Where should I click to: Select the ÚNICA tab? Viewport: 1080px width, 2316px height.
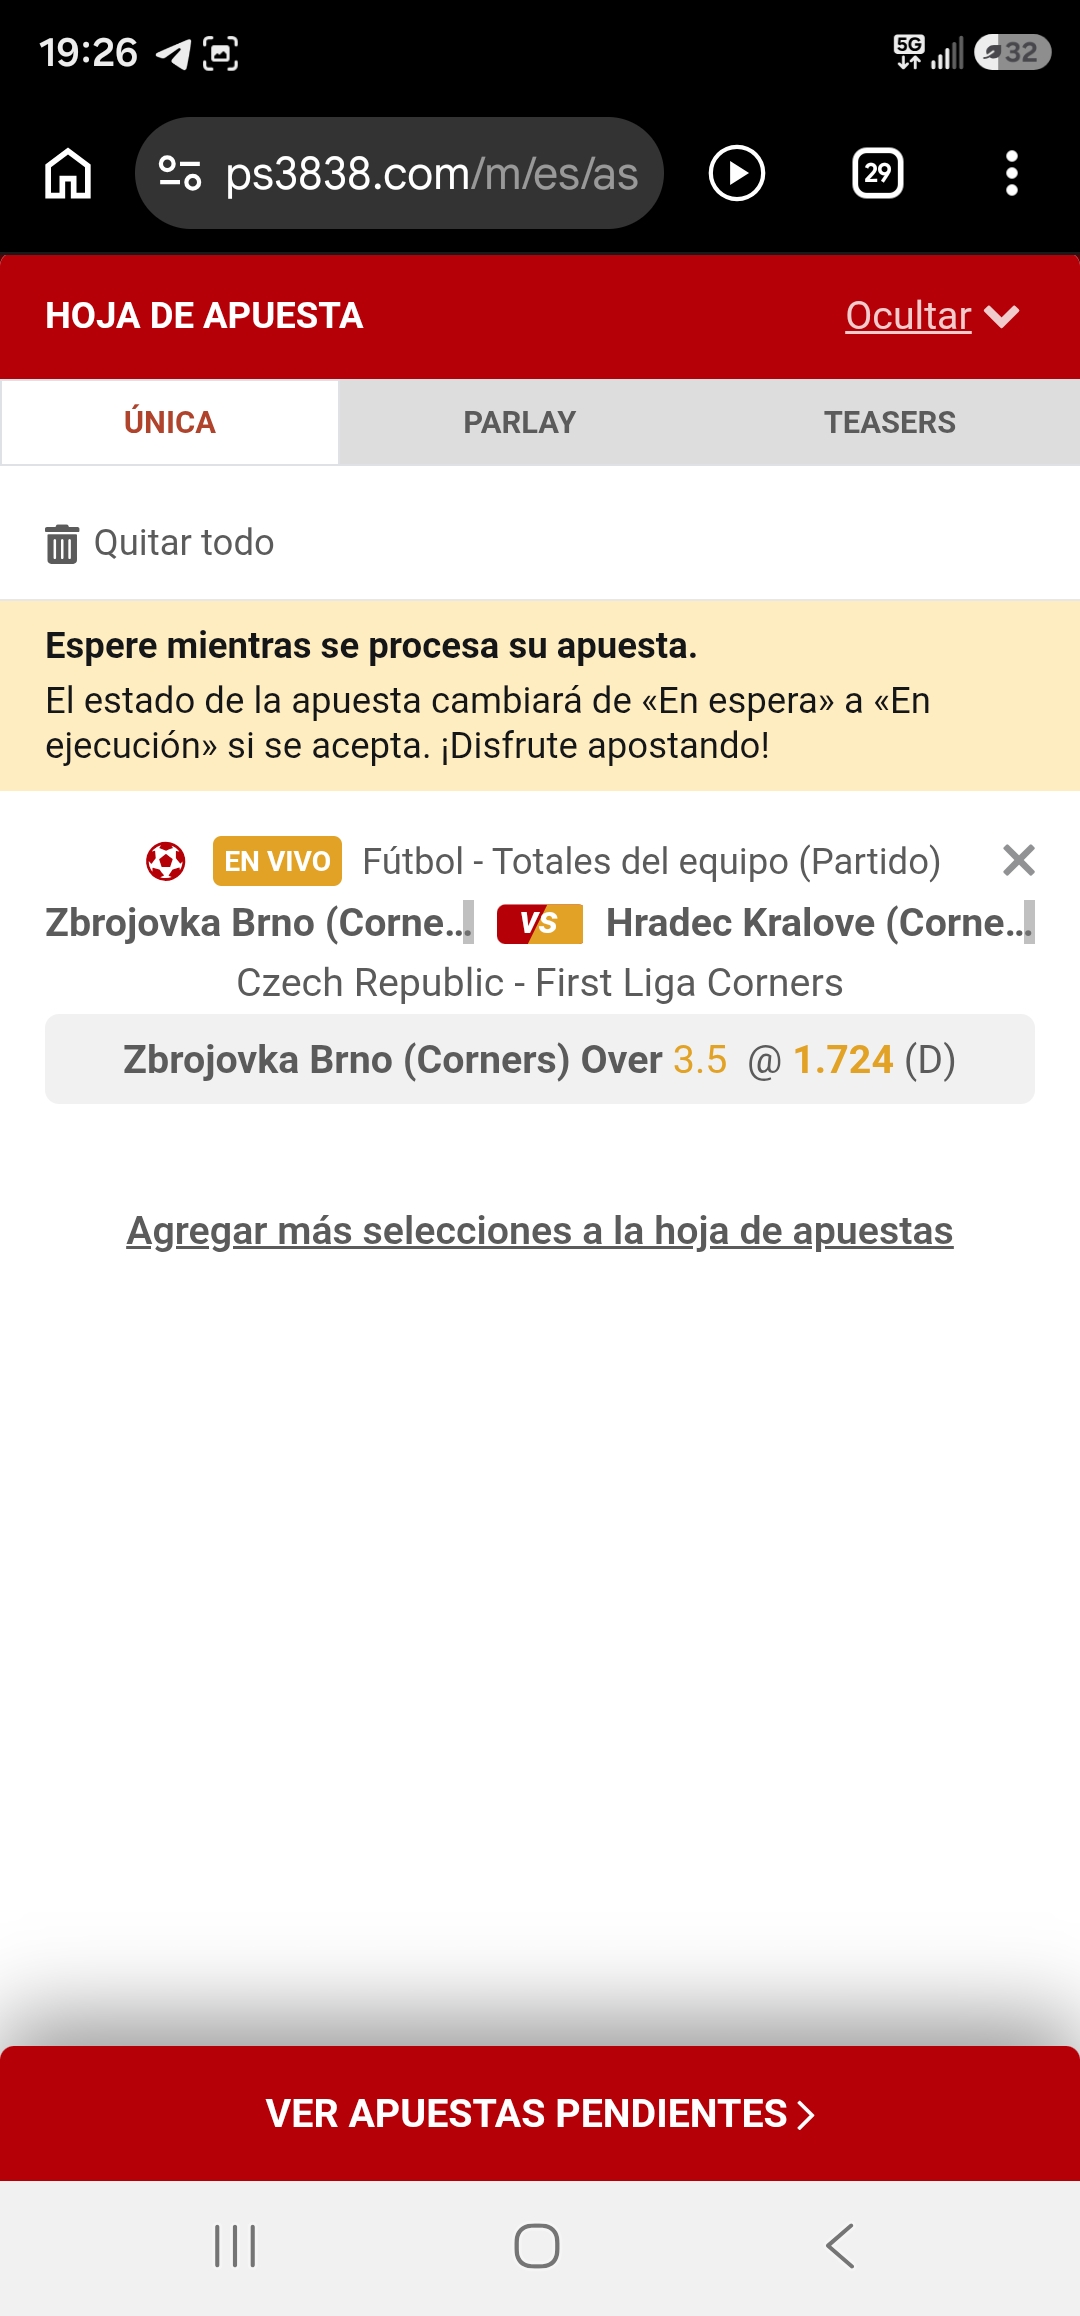(170, 422)
